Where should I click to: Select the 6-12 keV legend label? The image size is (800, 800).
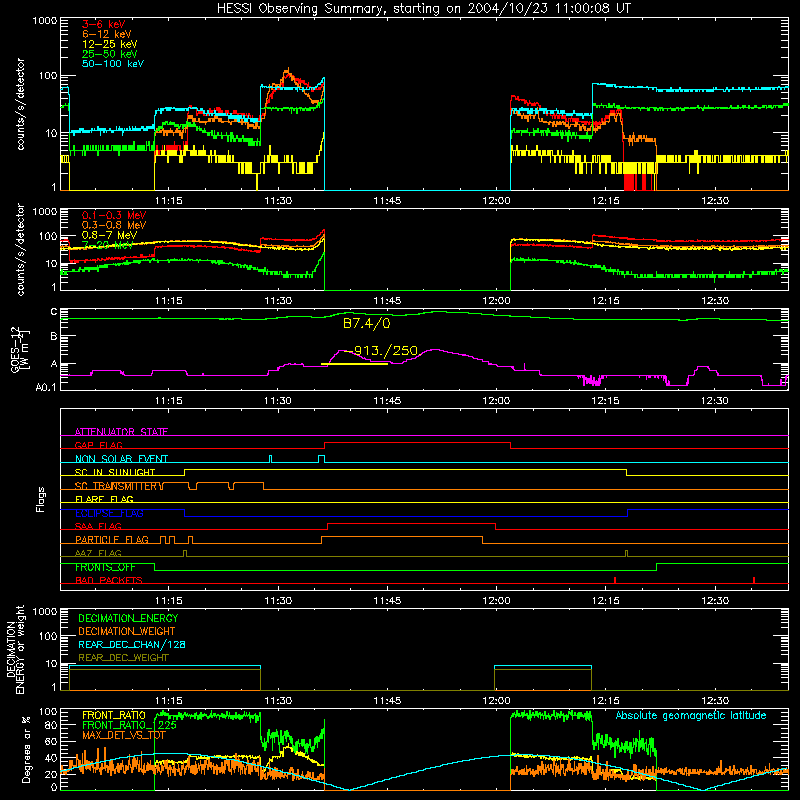point(107,34)
